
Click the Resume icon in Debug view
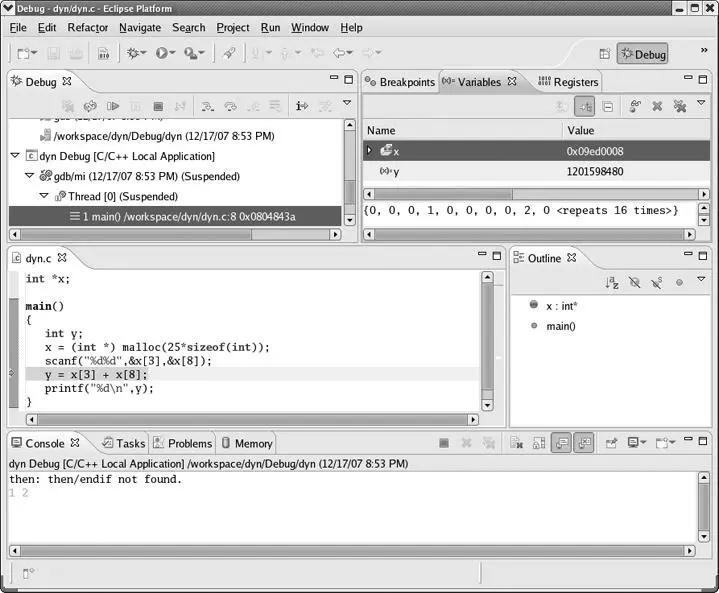[113, 106]
